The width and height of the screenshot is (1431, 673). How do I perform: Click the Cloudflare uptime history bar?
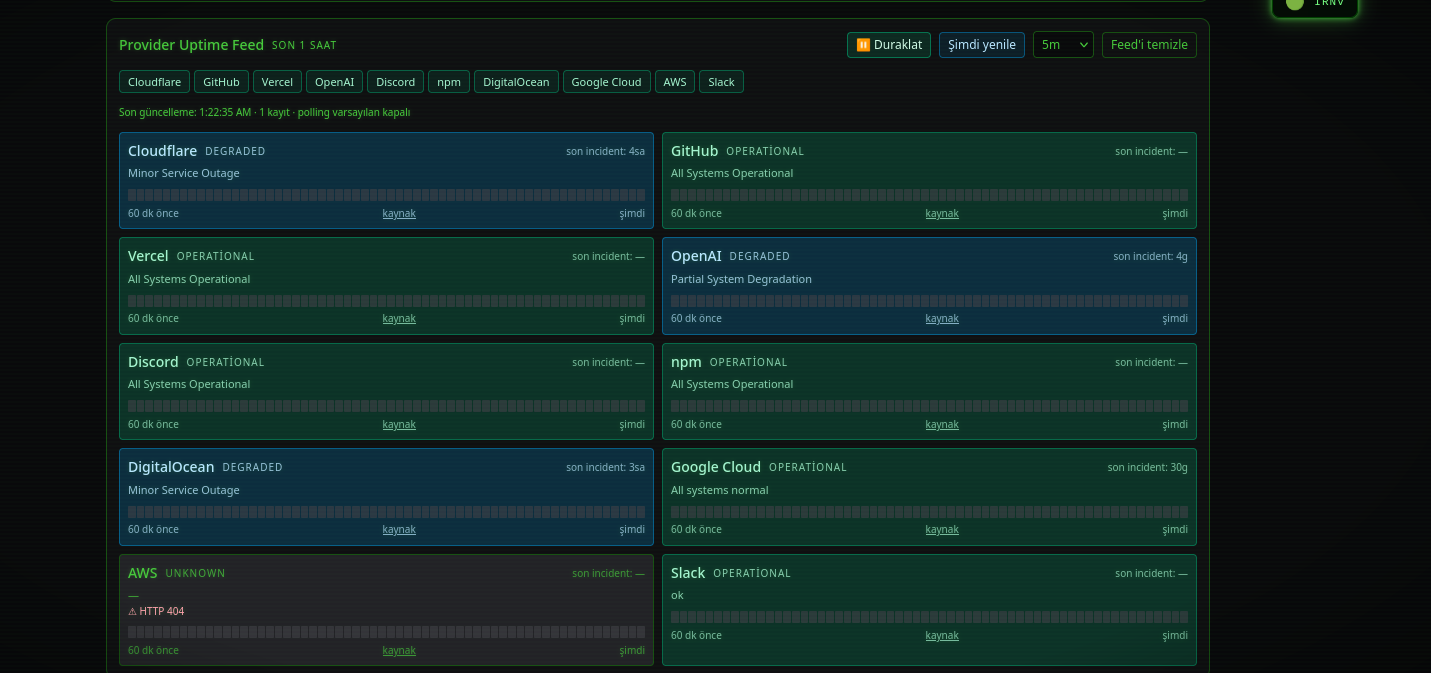386,195
